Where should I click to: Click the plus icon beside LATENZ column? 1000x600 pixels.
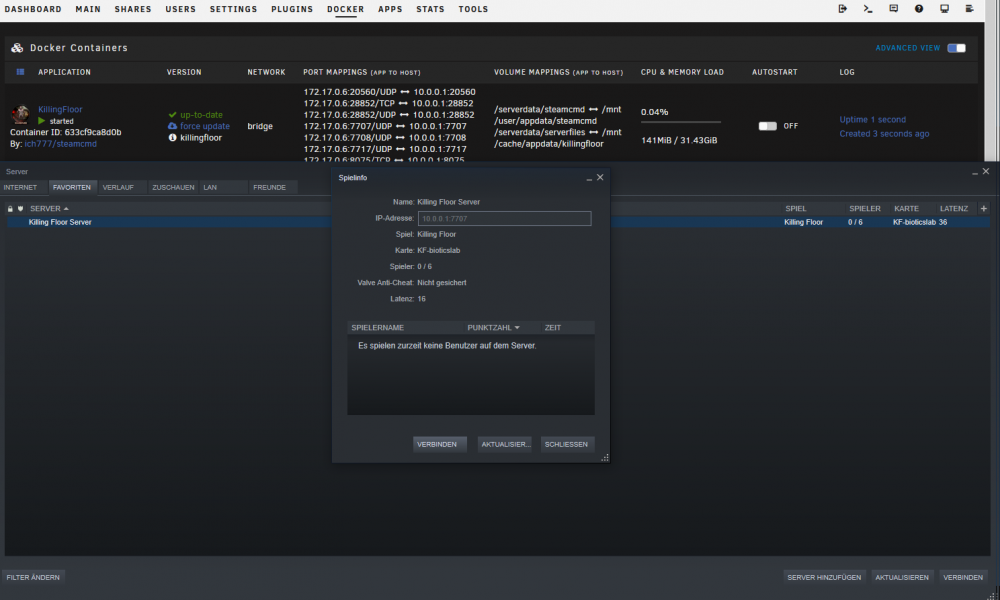(983, 209)
